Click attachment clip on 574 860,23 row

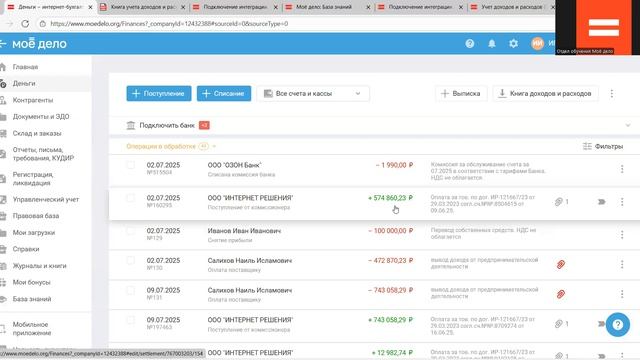pyautogui.click(x=559, y=202)
